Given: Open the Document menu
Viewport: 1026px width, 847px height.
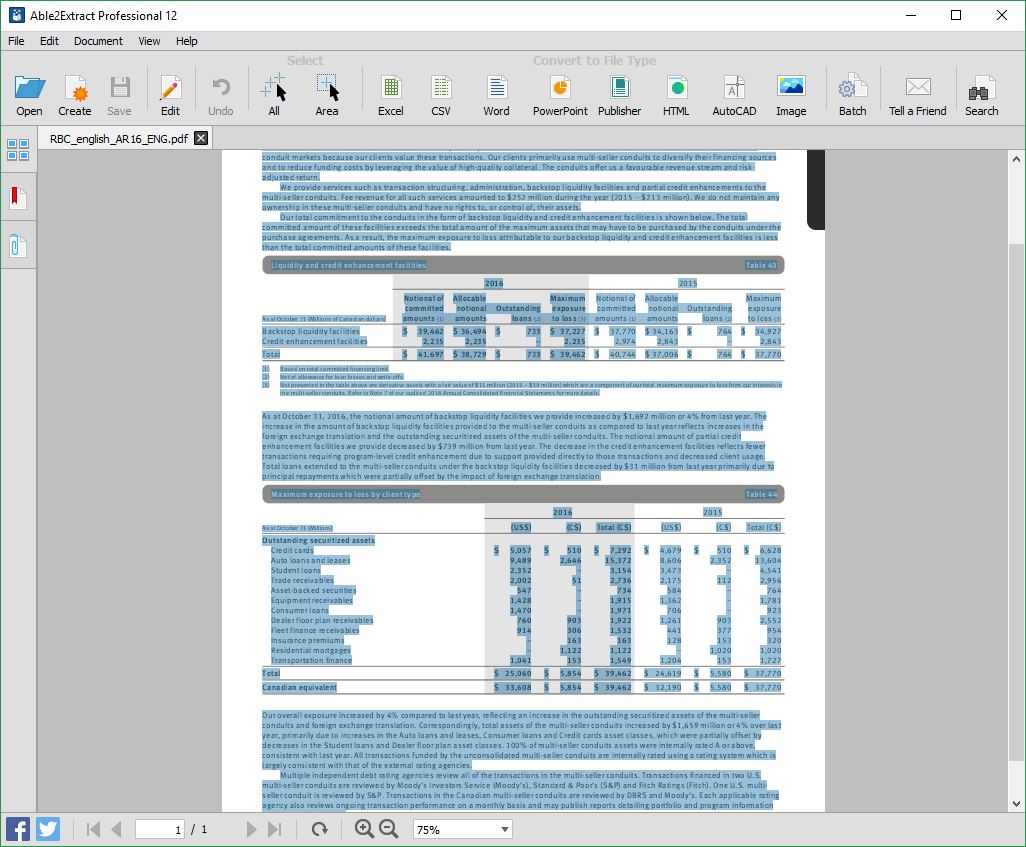Looking at the screenshot, I should pyautogui.click(x=98, y=41).
